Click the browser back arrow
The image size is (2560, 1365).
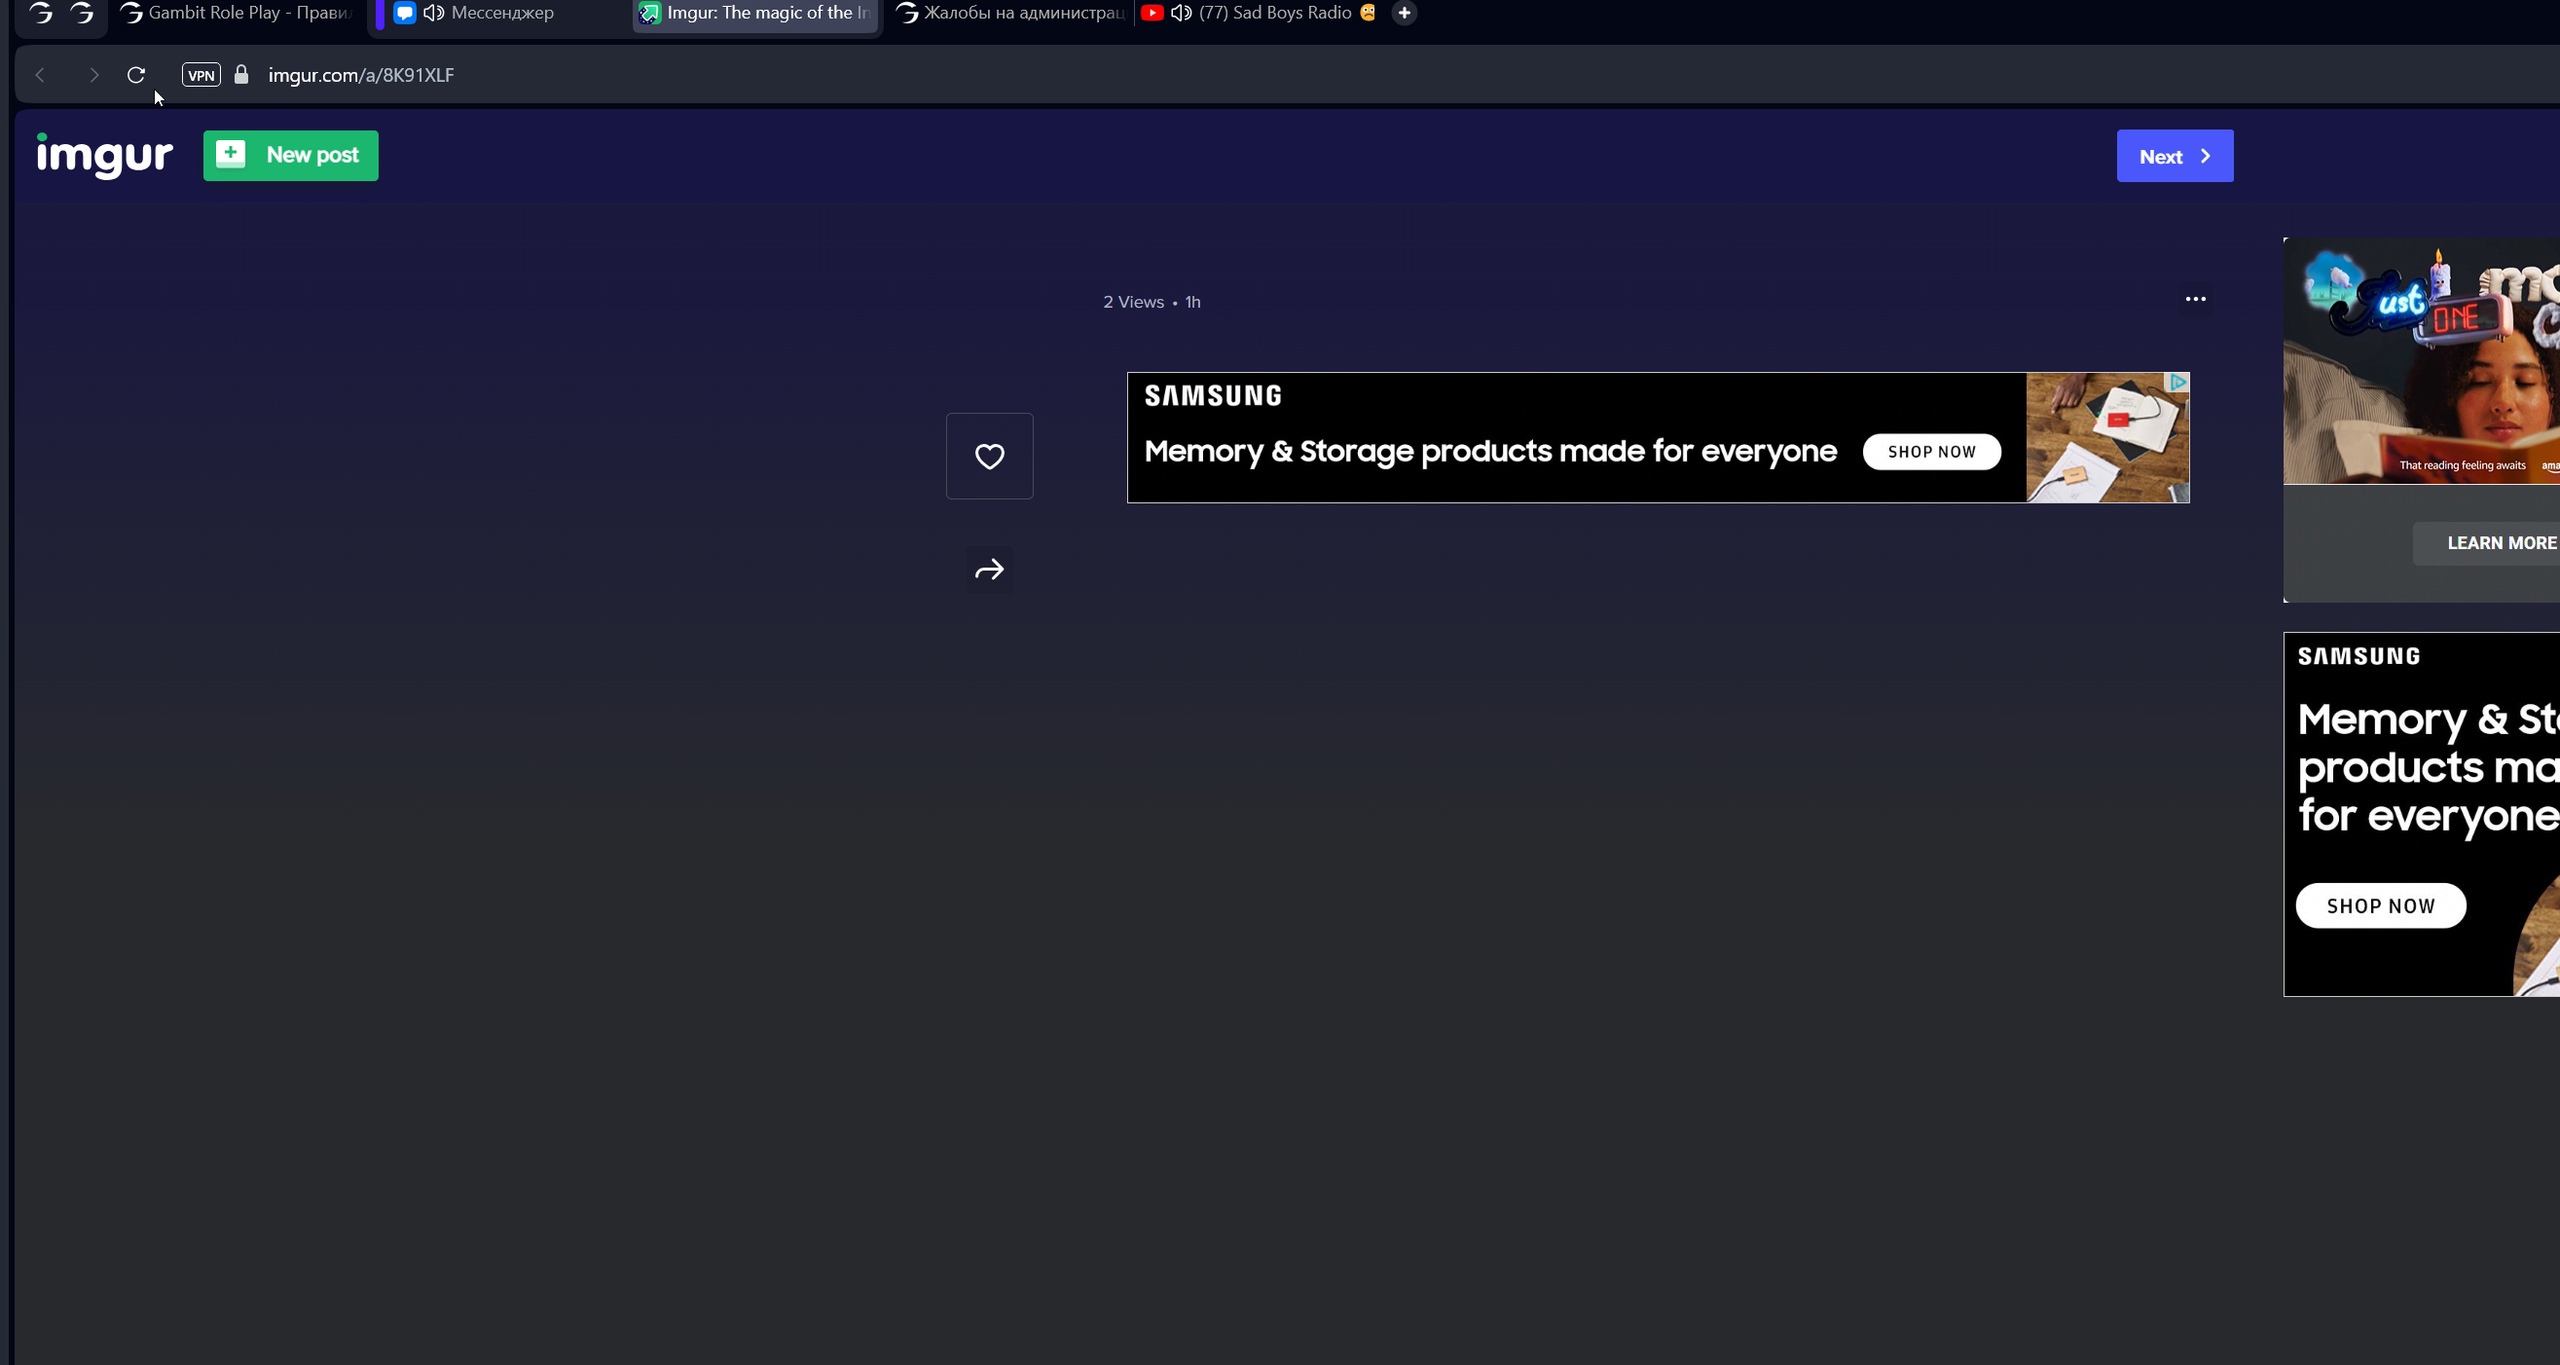[x=40, y=75]
